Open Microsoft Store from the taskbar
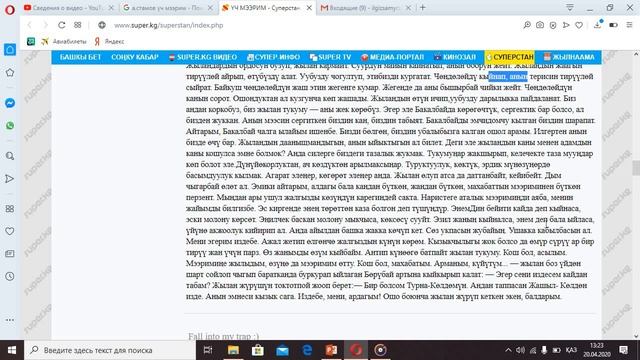This screenshot has width=640, height=360. pyautogui.click(x=258, y=350)
